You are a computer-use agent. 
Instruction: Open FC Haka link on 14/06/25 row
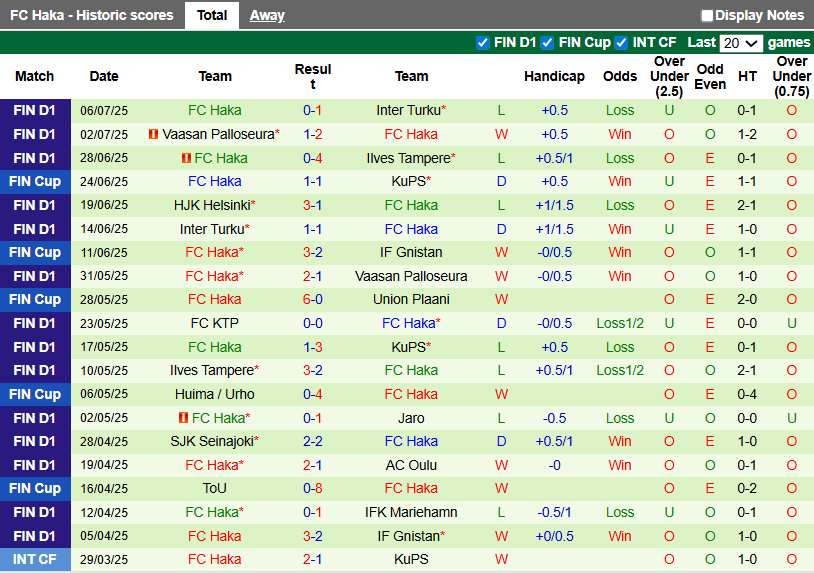tap(411, 229)
